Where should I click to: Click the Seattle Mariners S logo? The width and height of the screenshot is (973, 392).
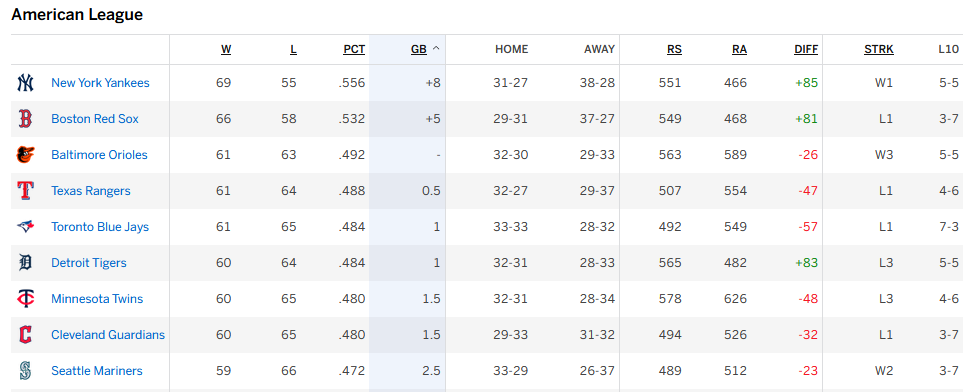(25, 370)
